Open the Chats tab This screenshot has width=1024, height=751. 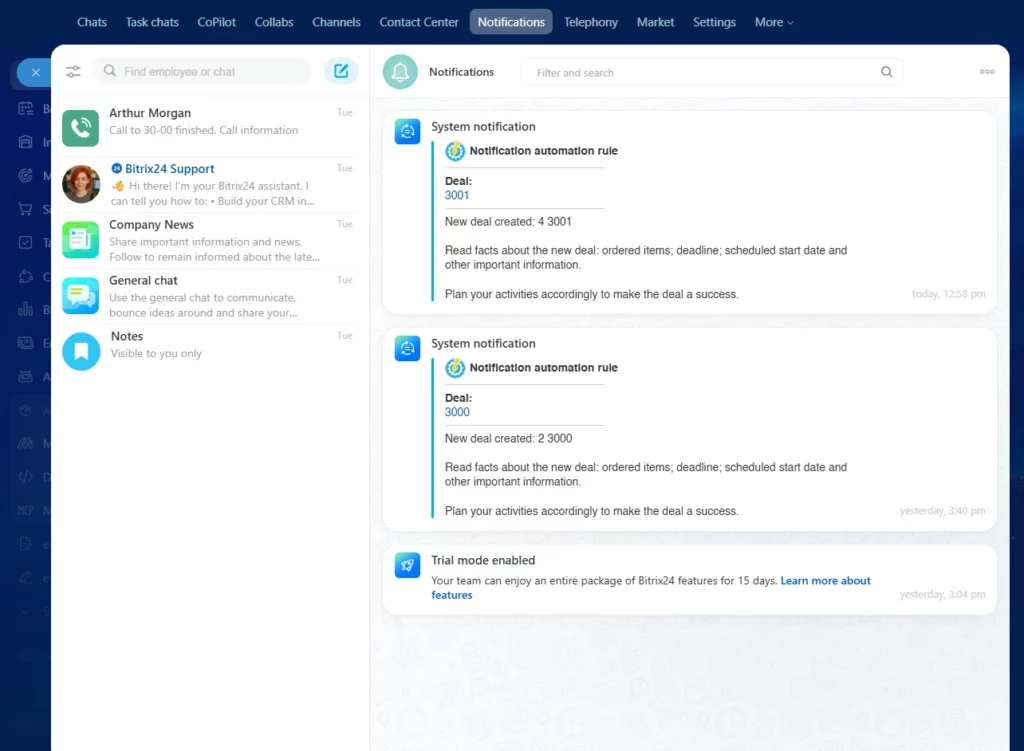[x=91, y=22]
